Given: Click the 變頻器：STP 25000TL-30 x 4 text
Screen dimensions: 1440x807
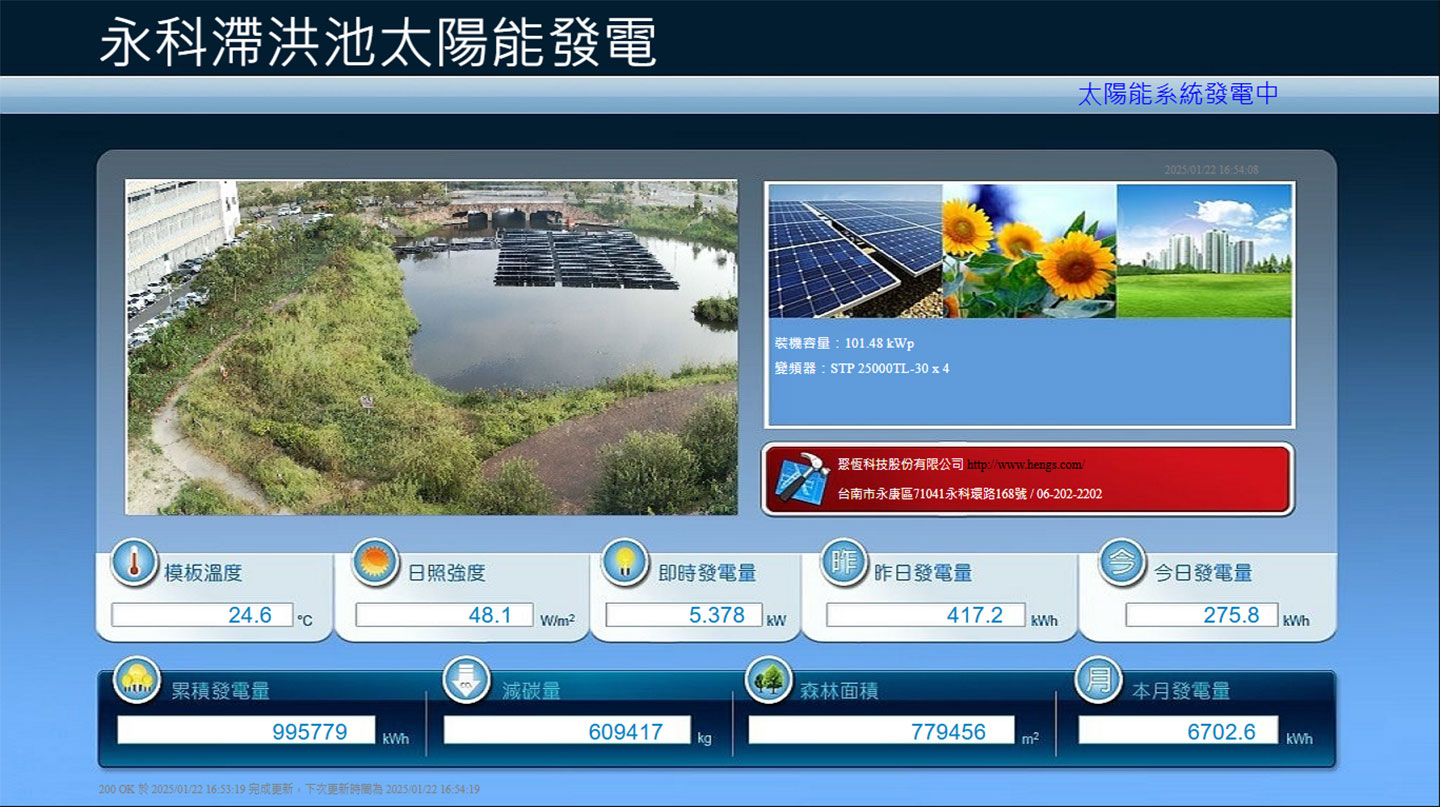Looking at the screenshot, I should click(x=862, y=368).
